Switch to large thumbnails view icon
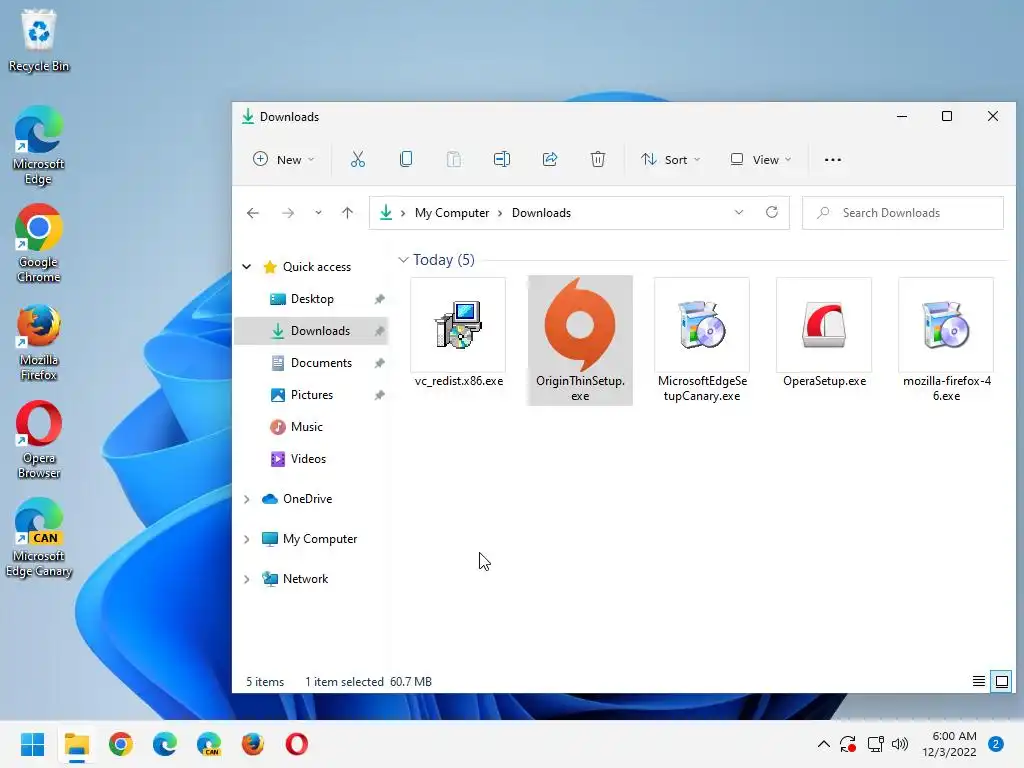1024x768 pixels. [x=1002, y=682]
